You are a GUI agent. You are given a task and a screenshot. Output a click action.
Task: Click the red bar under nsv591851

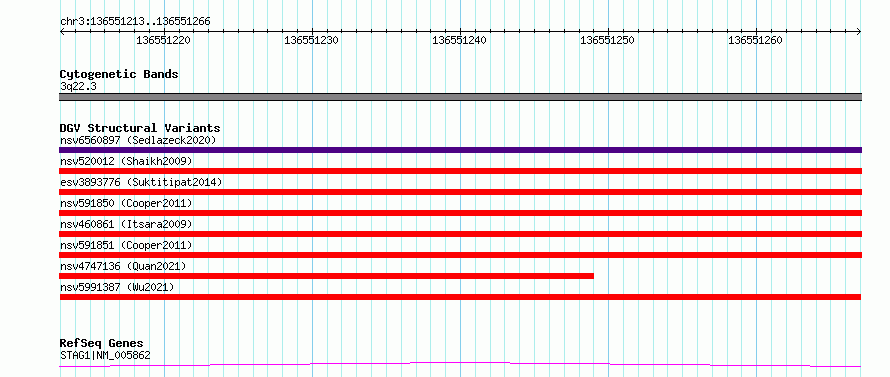tap(460, 255)
